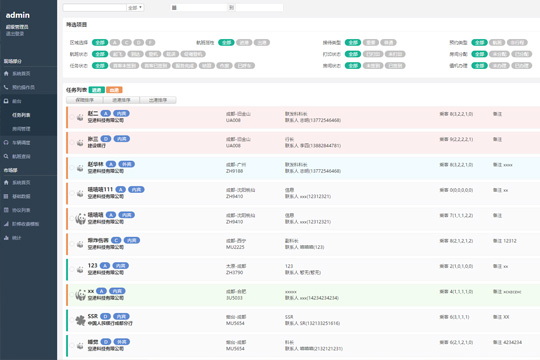This screenshot has height=360, width=540.
Task: Open 任务列表 in the sidebar submenu
Action: tap(21, 115)
